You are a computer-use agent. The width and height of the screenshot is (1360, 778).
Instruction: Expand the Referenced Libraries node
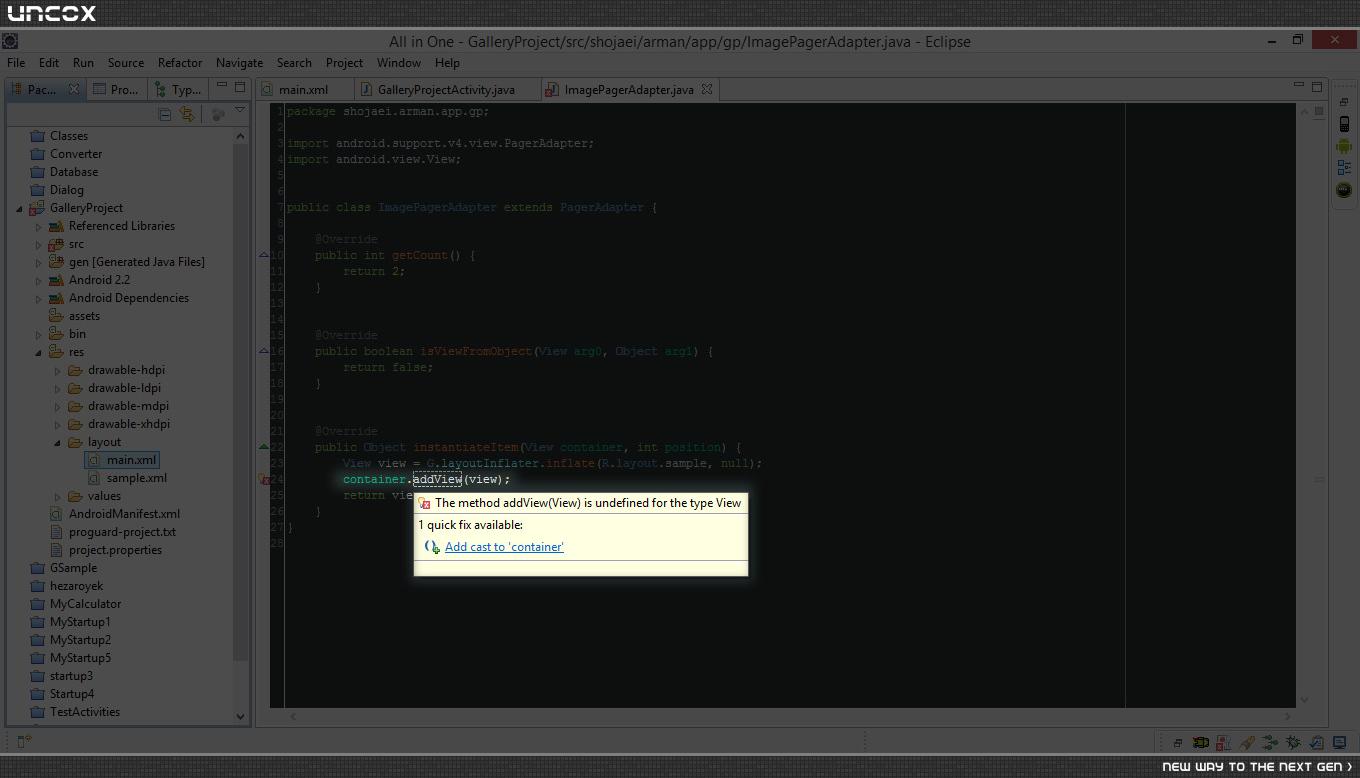38,226
